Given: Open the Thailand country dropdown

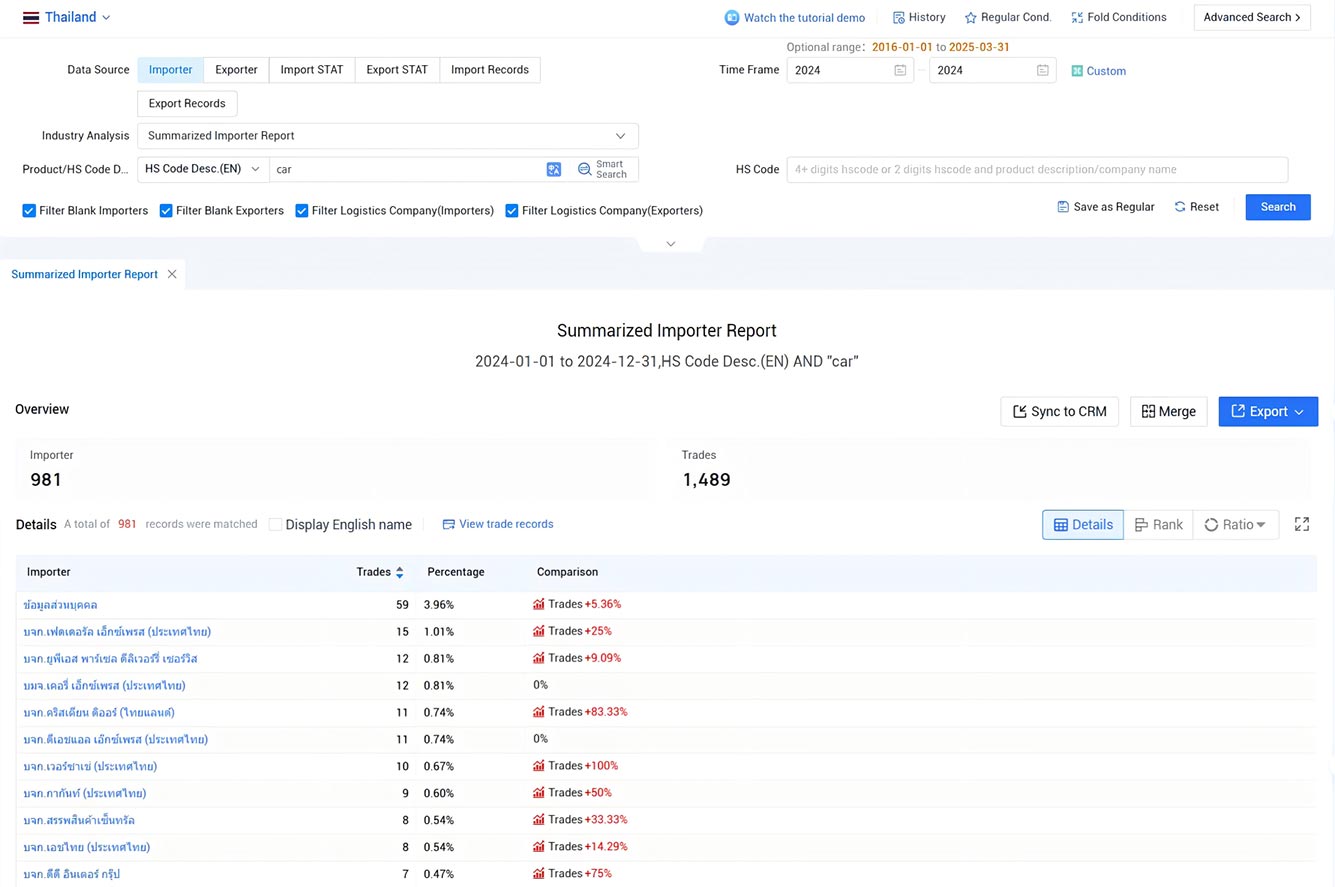Looking at the screenshot, I should pos(67,17).
